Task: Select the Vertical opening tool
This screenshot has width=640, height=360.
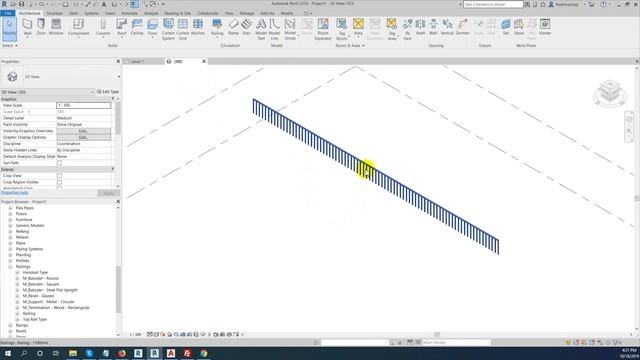Action: point(447,27)
